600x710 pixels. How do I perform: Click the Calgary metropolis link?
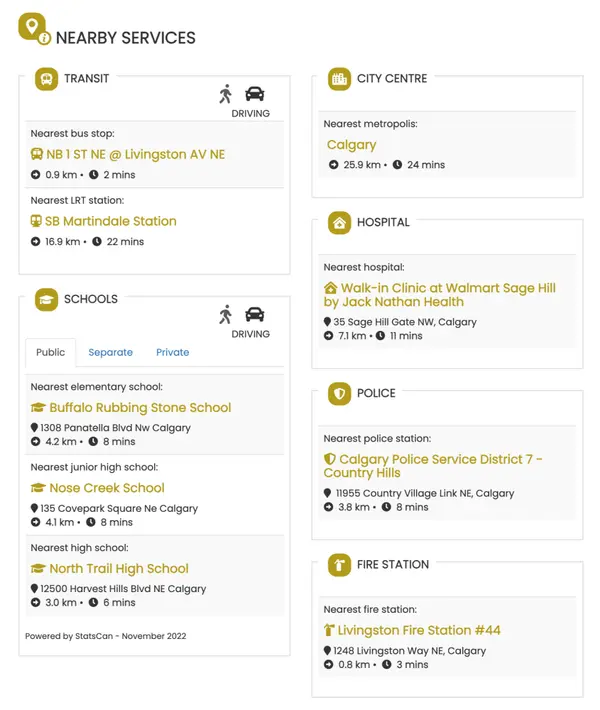[351, 145]
